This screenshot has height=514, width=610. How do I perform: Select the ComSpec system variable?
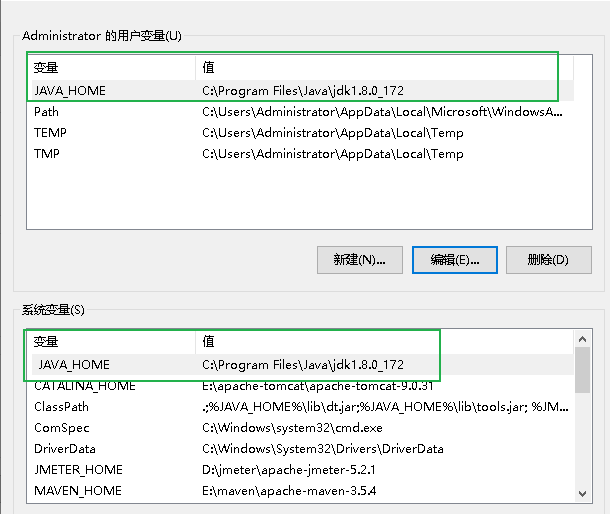click(302, 428)
